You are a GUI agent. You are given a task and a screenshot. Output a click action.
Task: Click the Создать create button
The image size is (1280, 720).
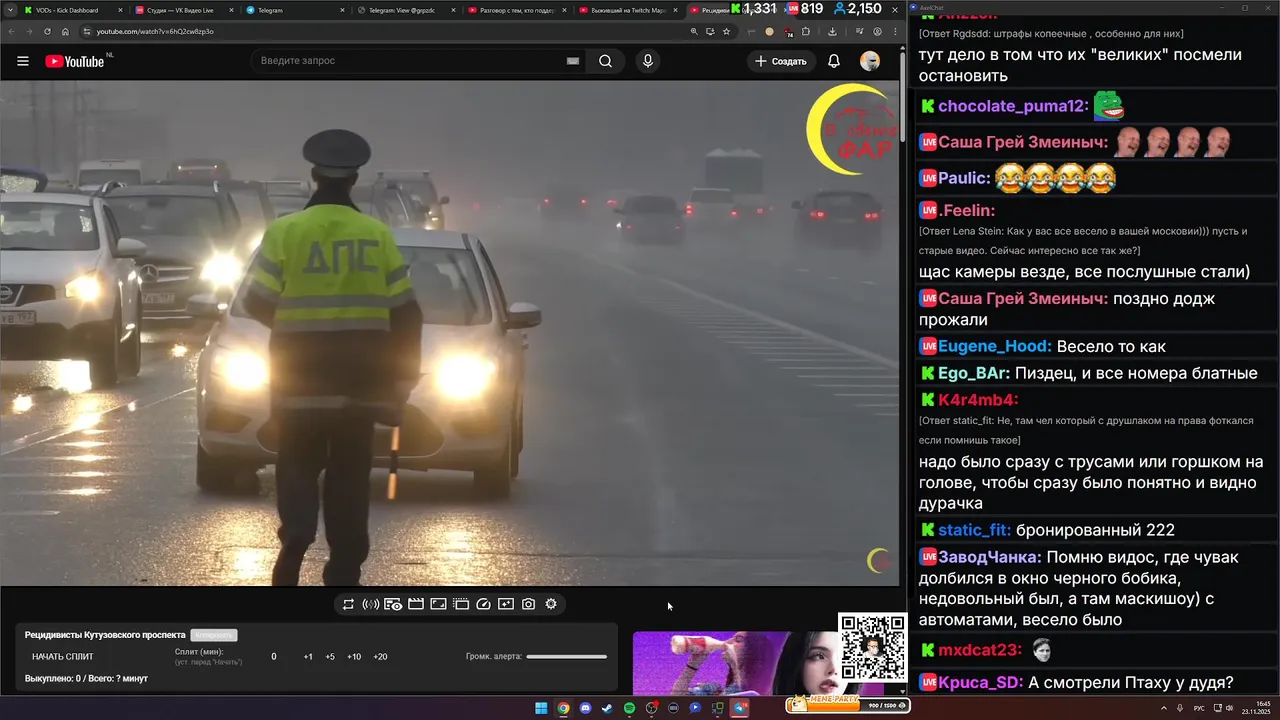point(780,61)
